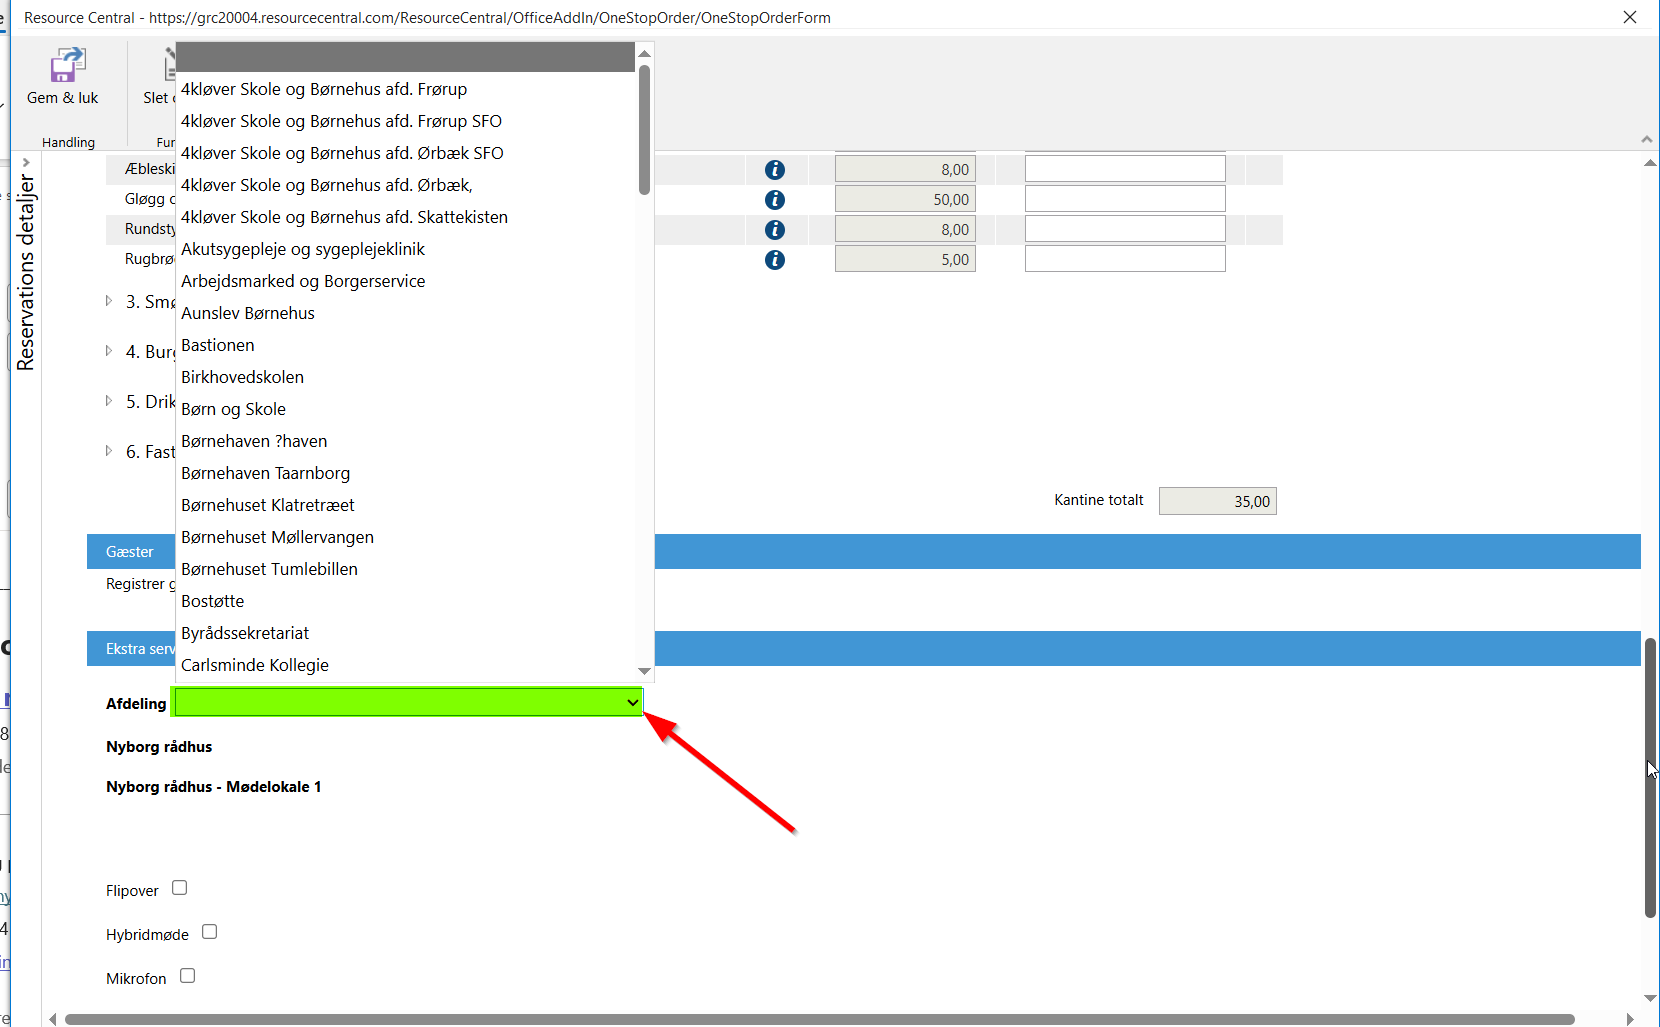Click info icon in the Rundstykke row
Screen dimensions: 1660x1027
pos(774,230)
